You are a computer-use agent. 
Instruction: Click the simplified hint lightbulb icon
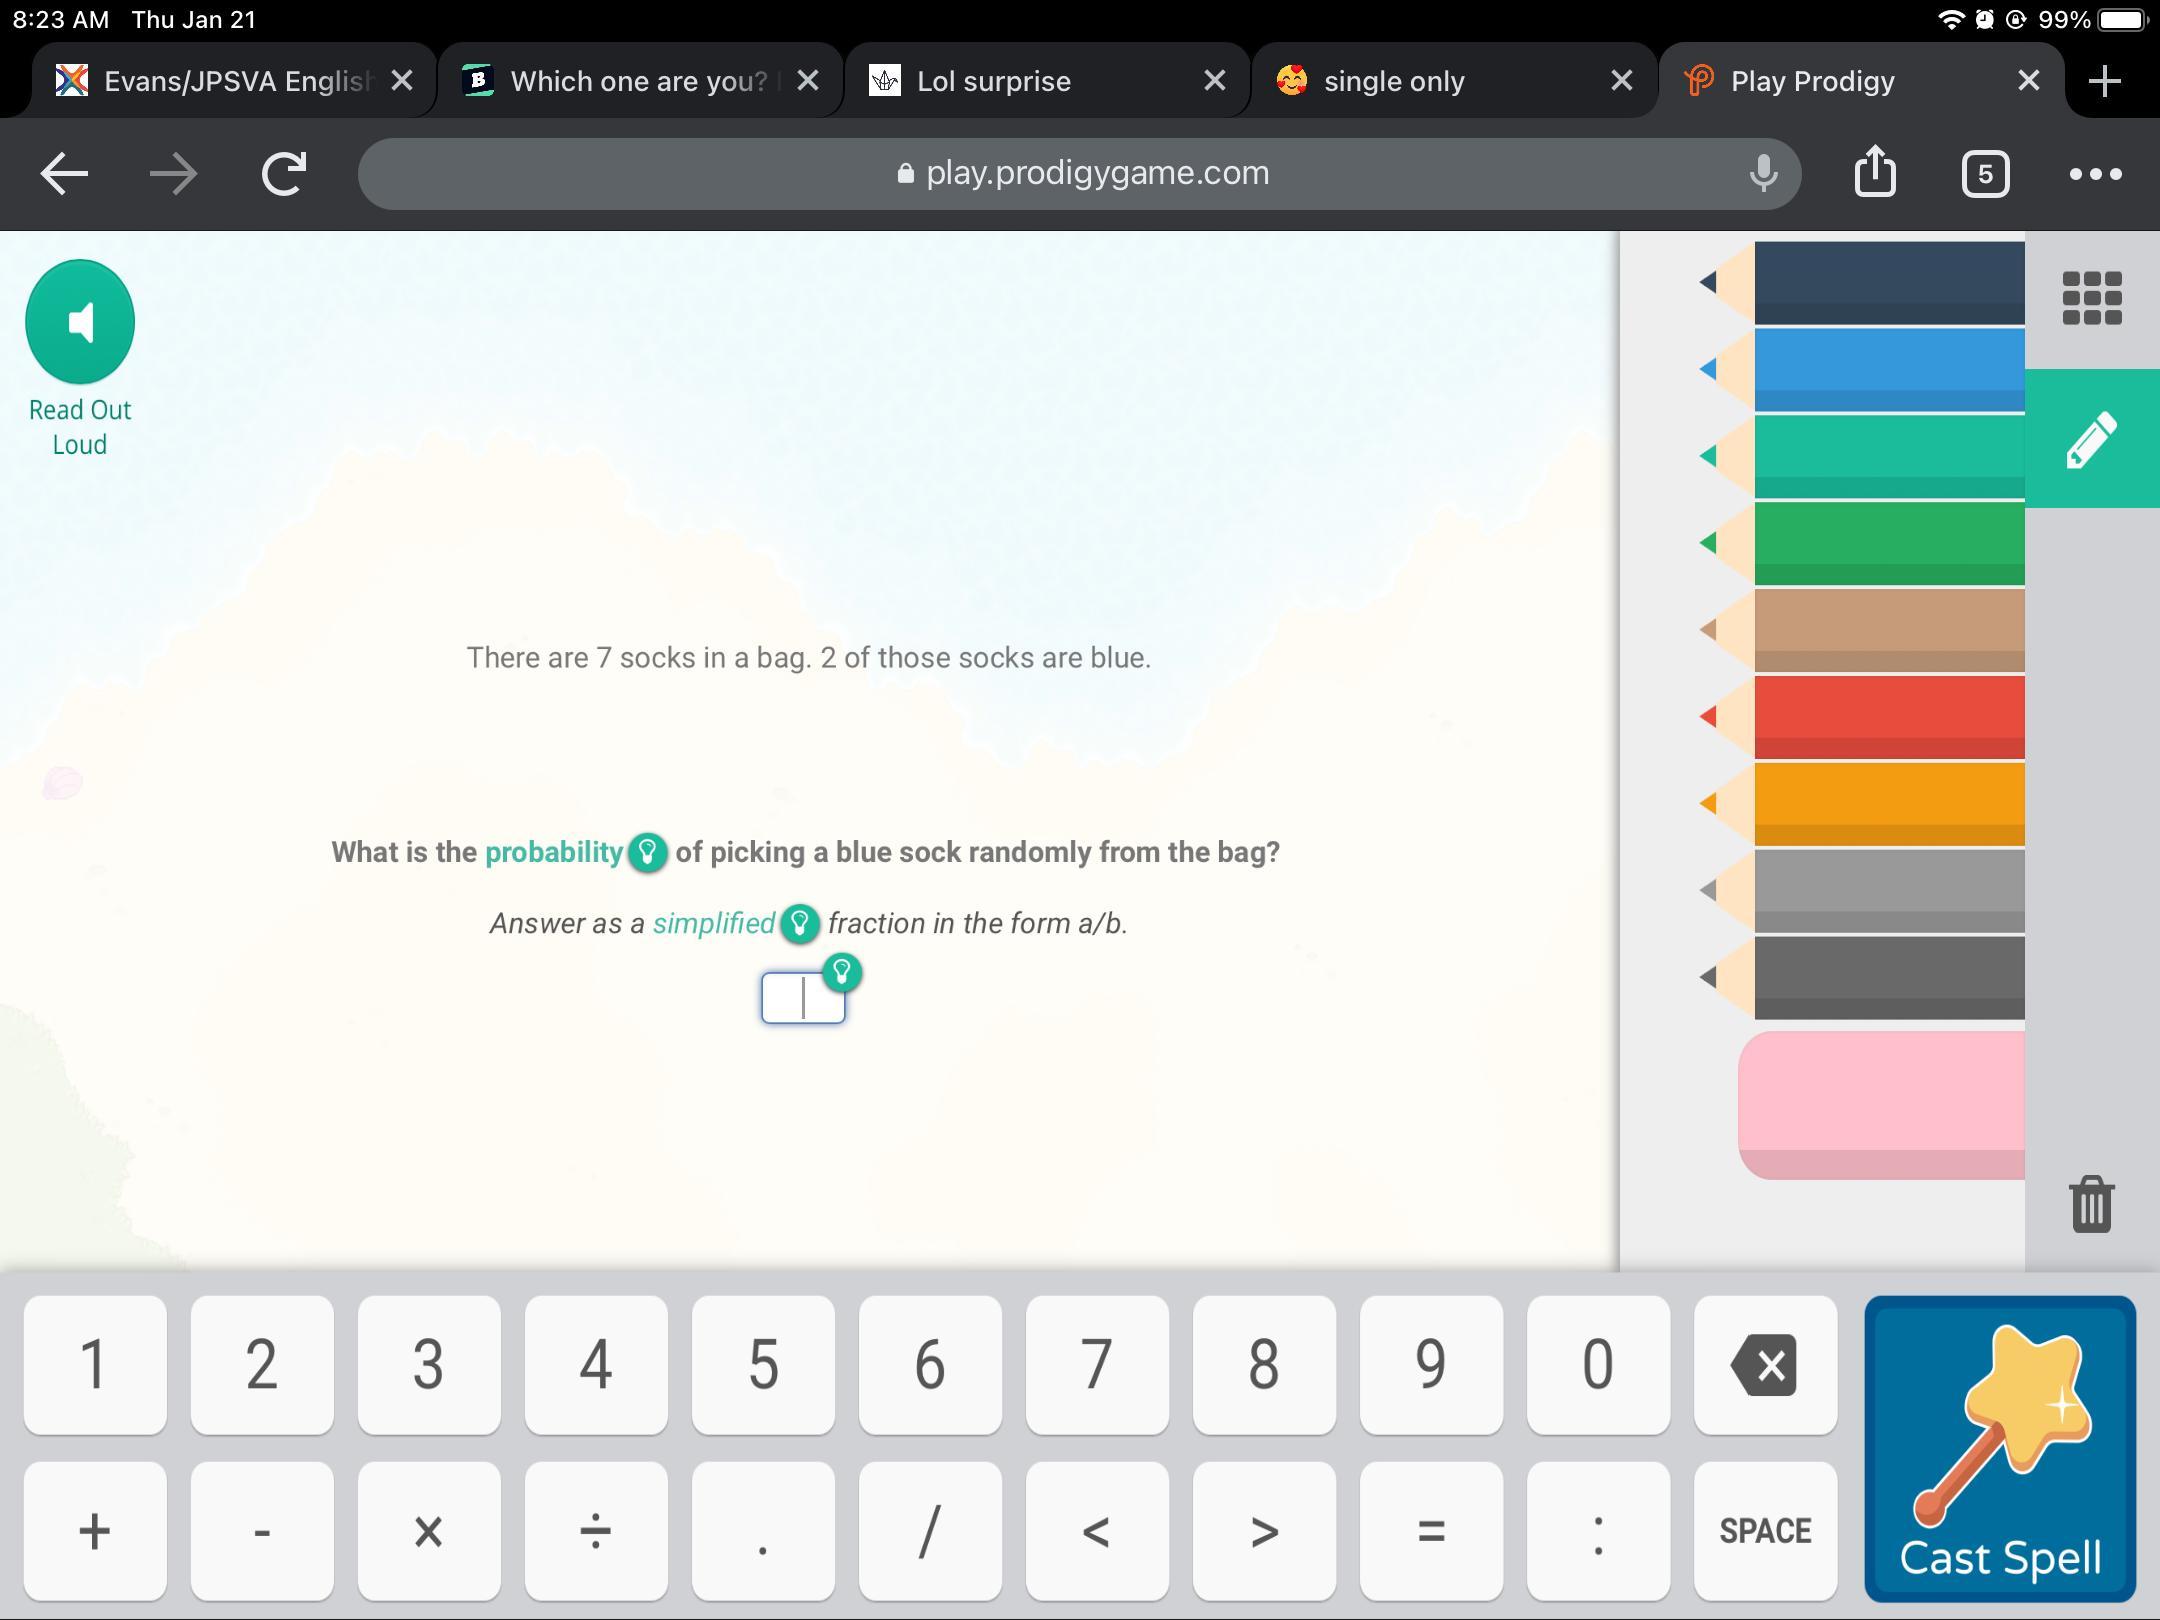click(799, 924)
